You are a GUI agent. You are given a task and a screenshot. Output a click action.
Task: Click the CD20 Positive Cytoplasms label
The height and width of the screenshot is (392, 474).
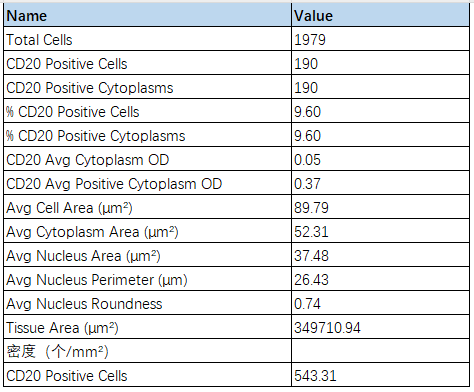click(90, 88)
